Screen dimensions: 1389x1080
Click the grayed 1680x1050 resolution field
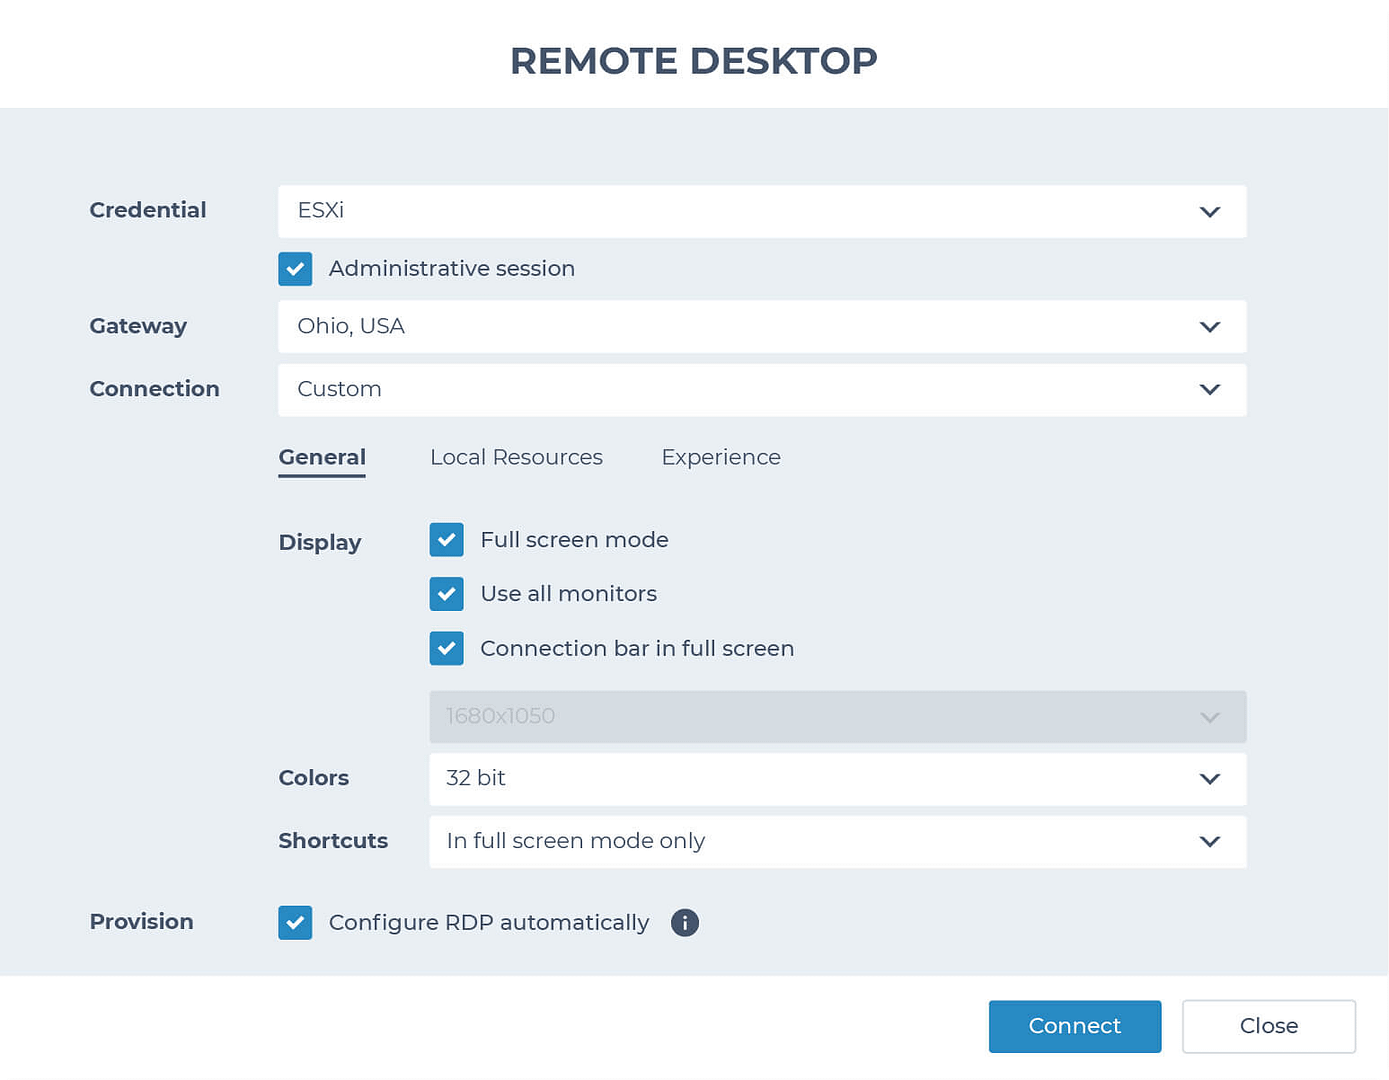tap(838, 716)
